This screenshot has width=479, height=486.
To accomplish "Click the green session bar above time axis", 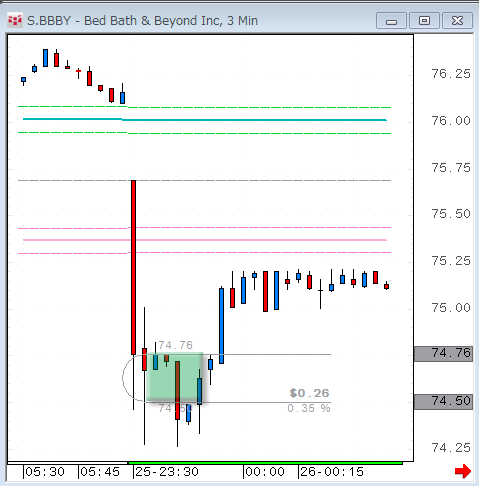I will click(x=265, y=463).
